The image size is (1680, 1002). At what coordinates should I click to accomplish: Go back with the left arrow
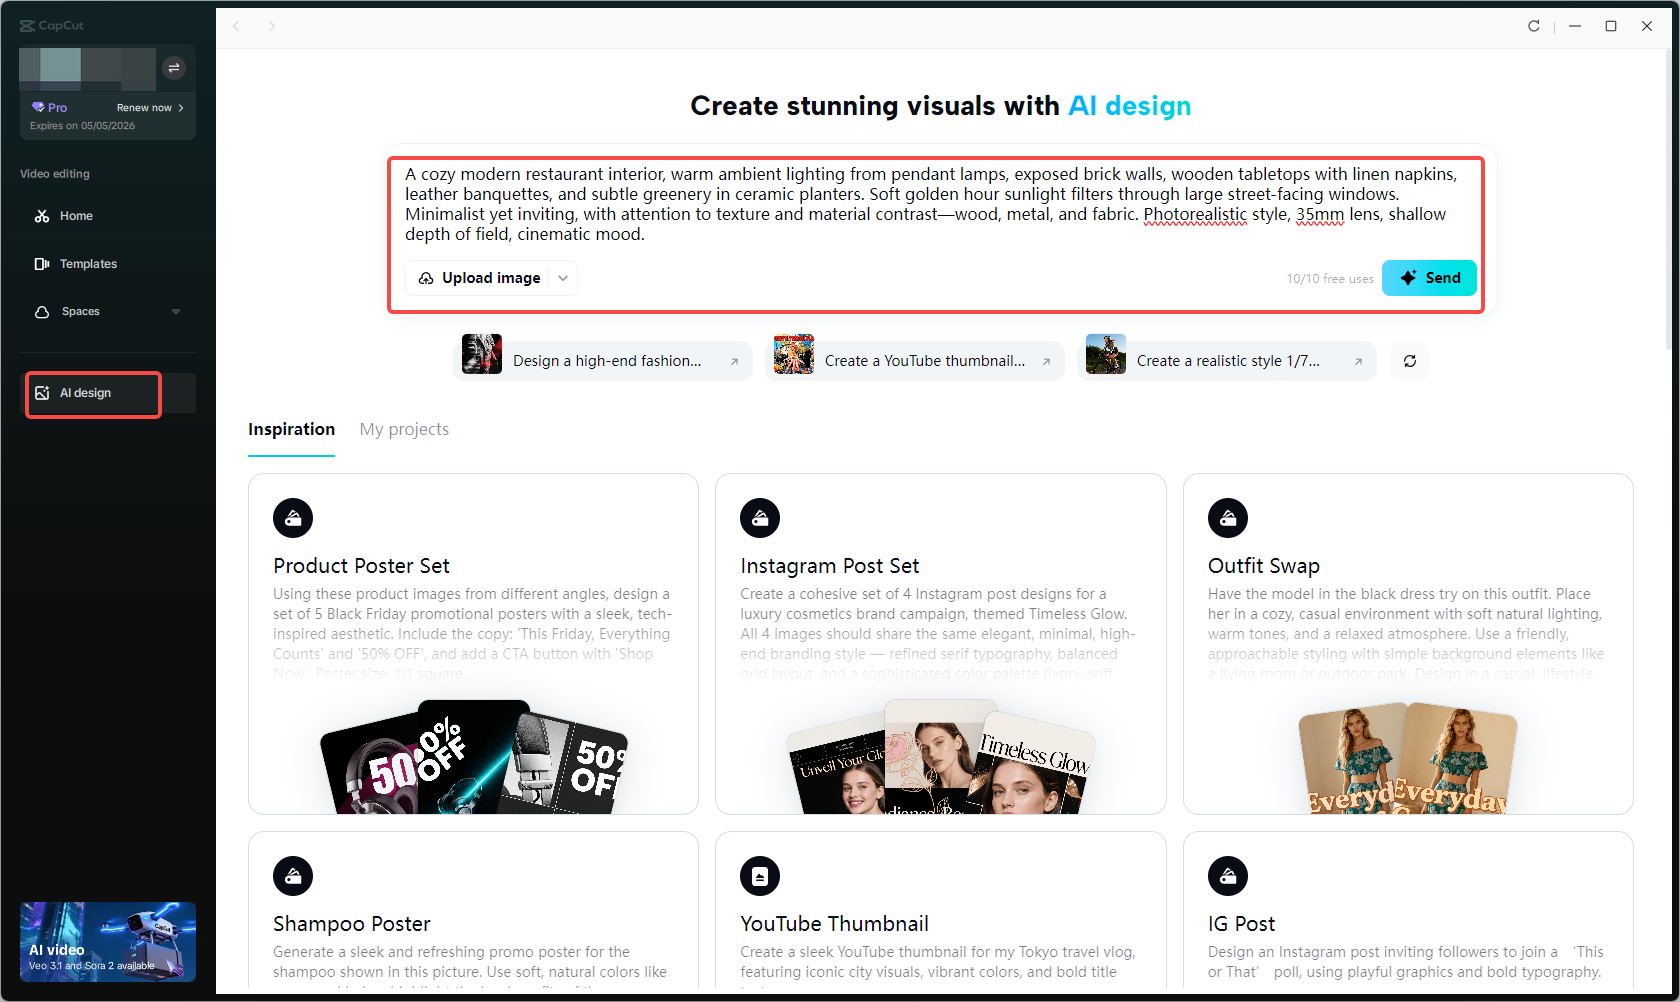coord(236,26)
